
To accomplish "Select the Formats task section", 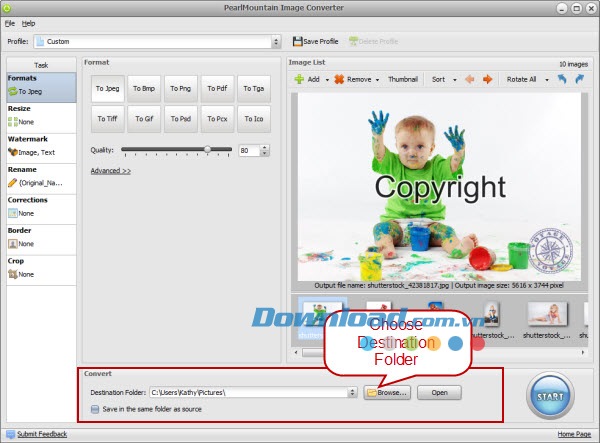I will pos(41,88).
